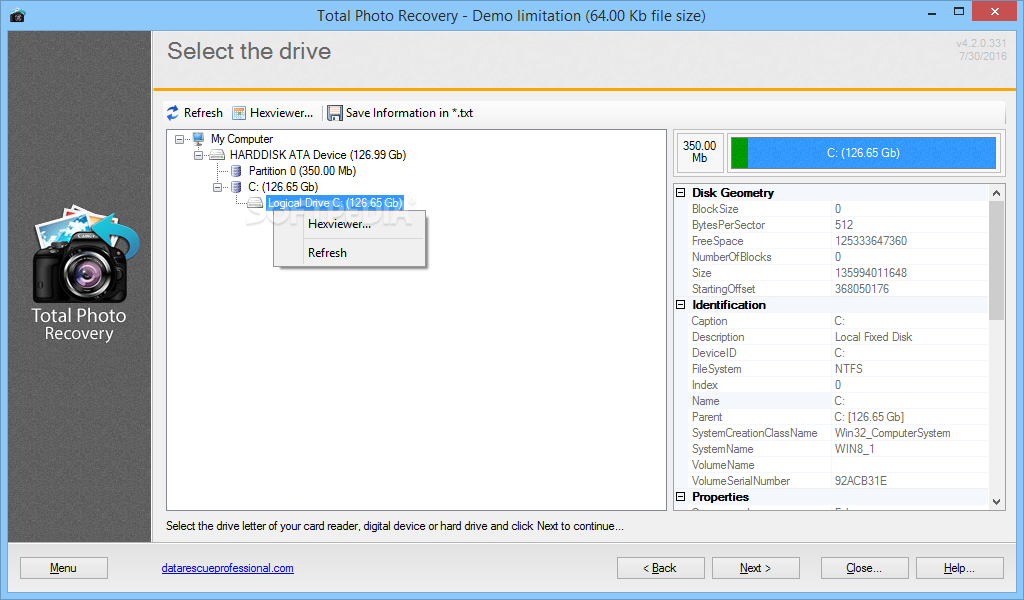Collapse the Properties section

tap(680, 497)
